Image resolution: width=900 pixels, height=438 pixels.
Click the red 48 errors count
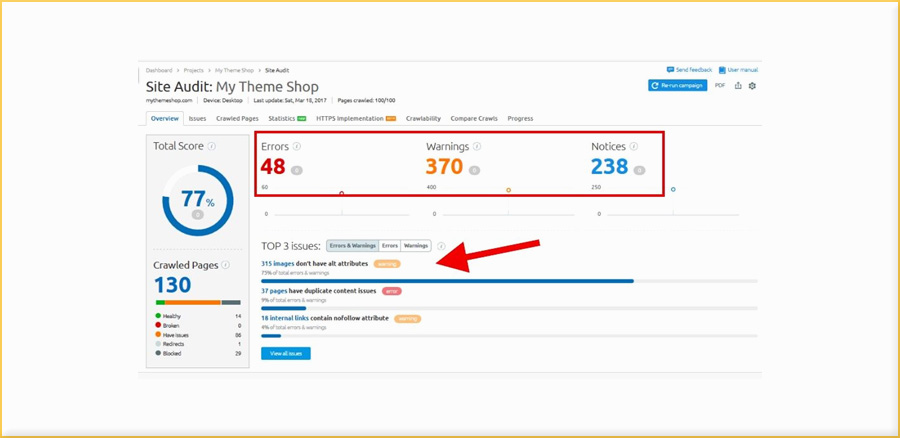[x=273, y=166]
